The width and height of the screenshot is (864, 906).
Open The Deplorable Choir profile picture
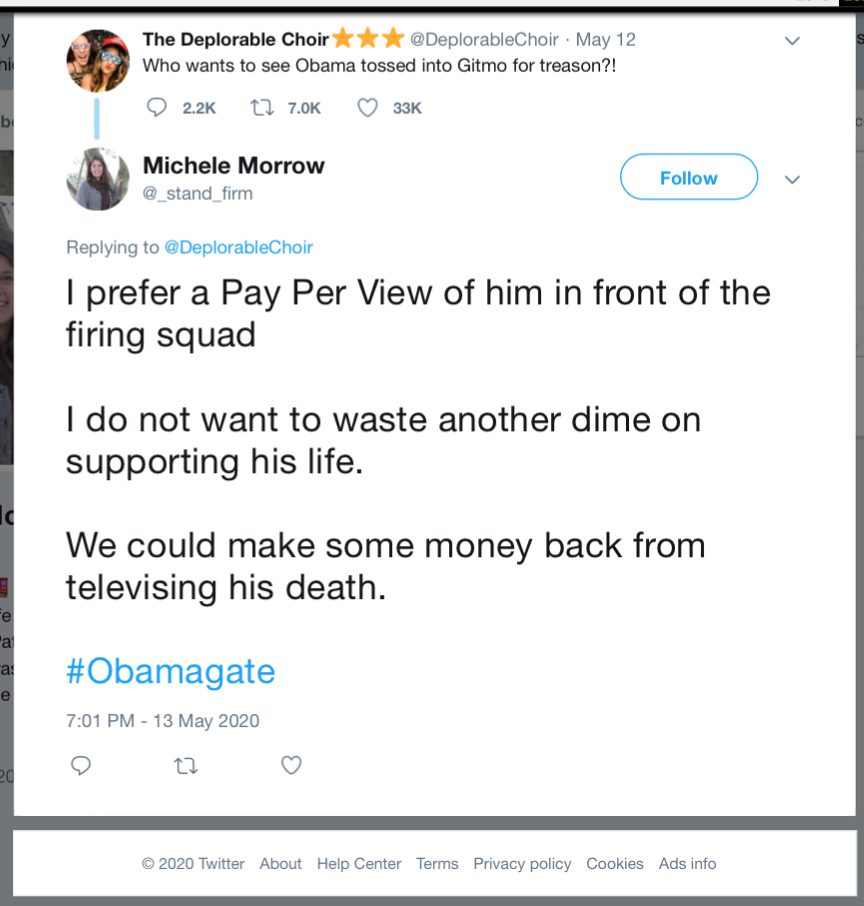coord(98,60)
